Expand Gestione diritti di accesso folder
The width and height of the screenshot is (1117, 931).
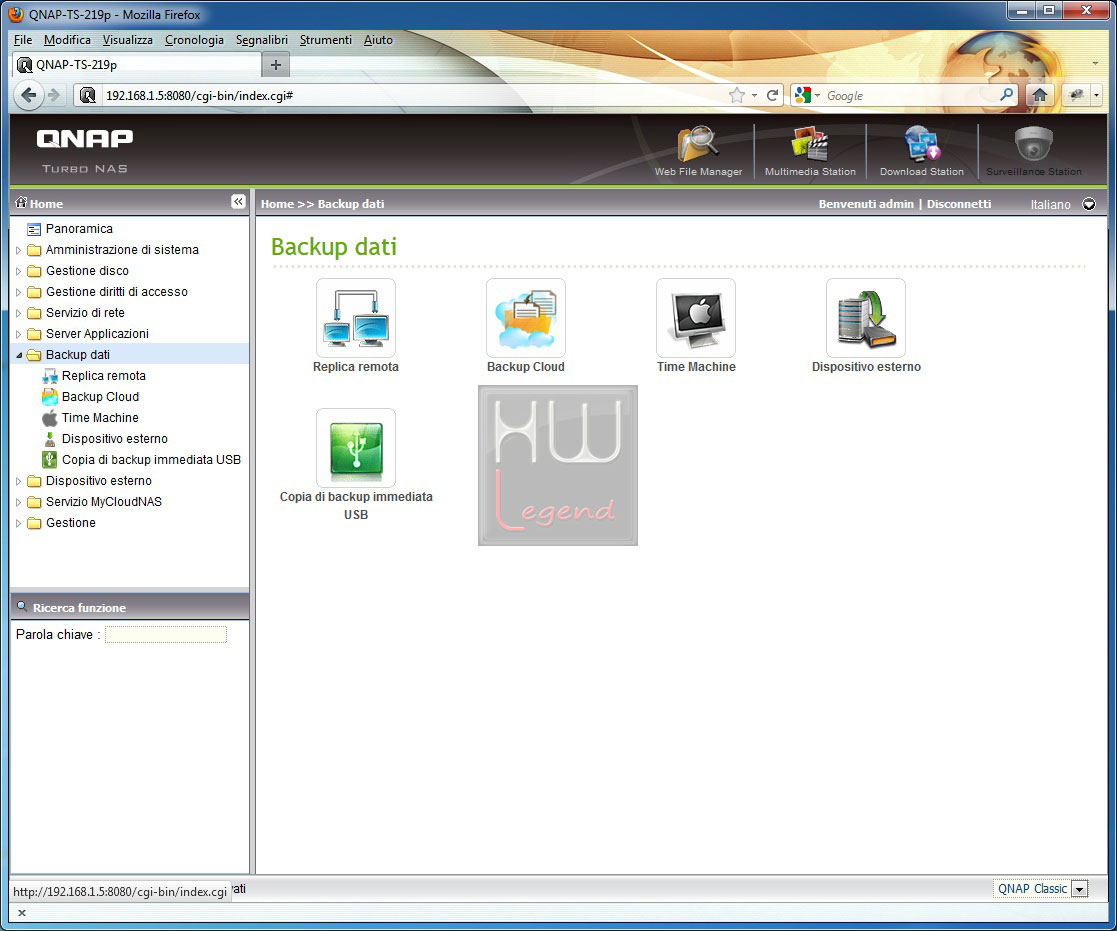pyautogui.click(x=19, y=292)
